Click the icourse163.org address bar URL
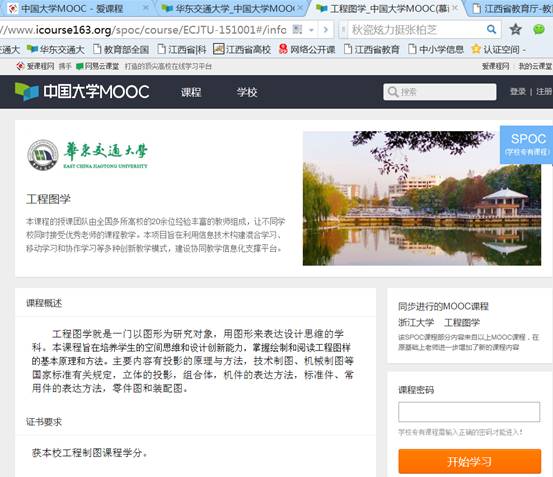 (143, 30)
